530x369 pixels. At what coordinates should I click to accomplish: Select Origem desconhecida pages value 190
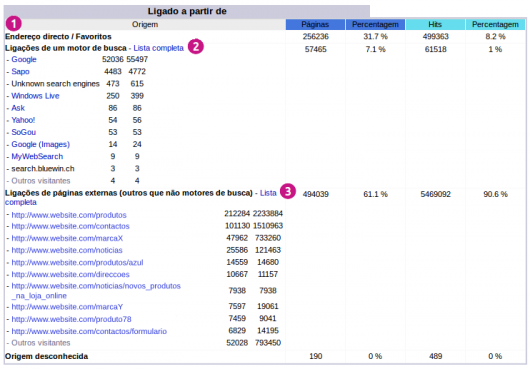(x=315, y=356)
